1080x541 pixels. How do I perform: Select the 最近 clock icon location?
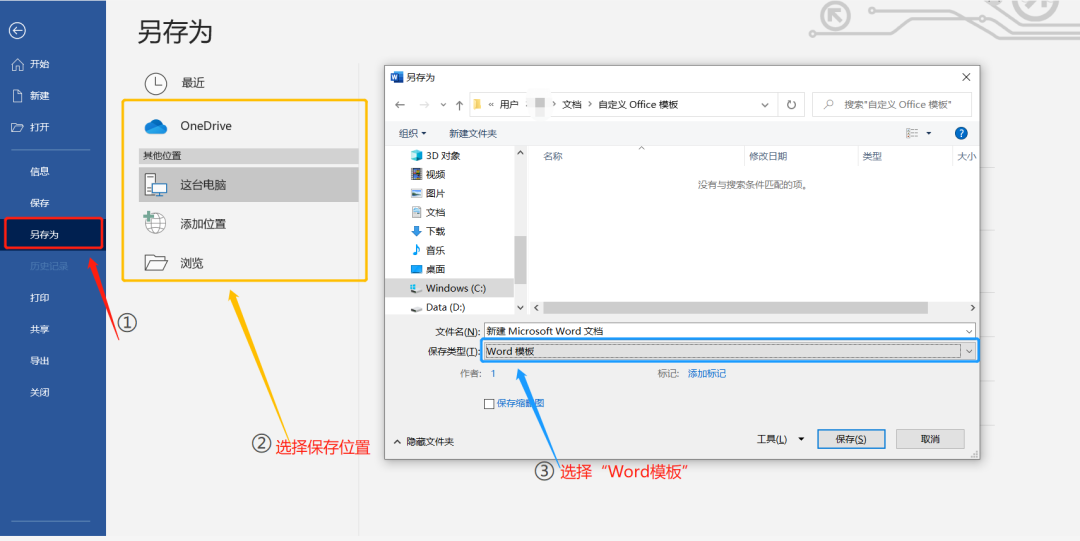156,83
